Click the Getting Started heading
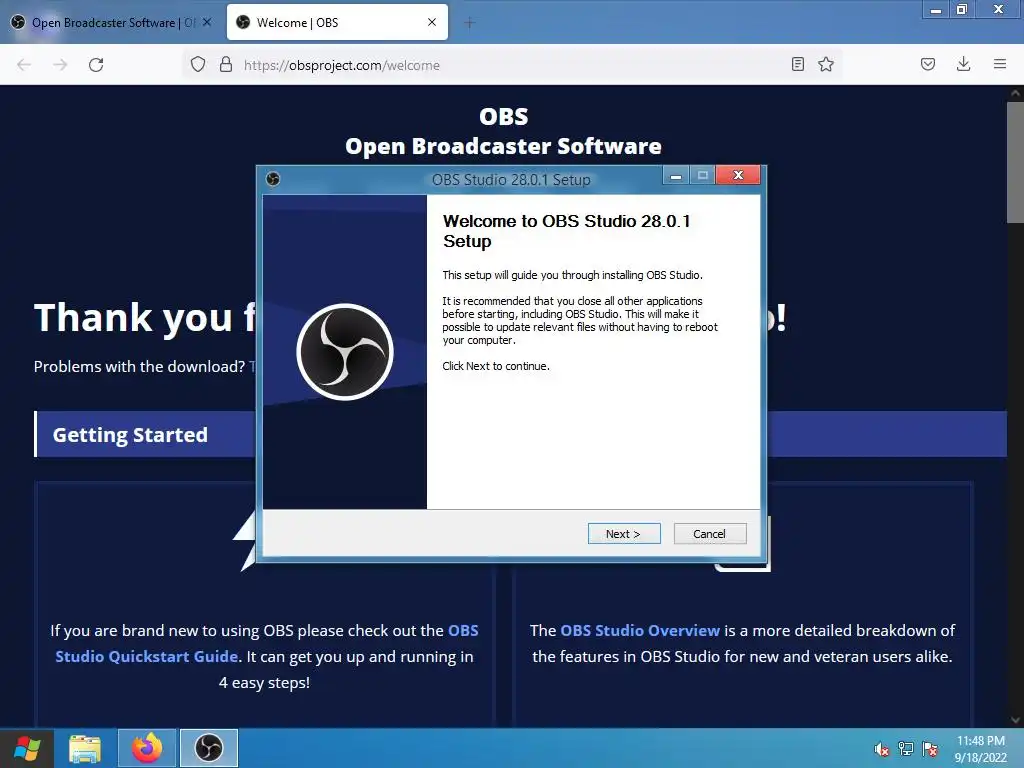This screenshot has width=1024, height=768. (130, 435)
